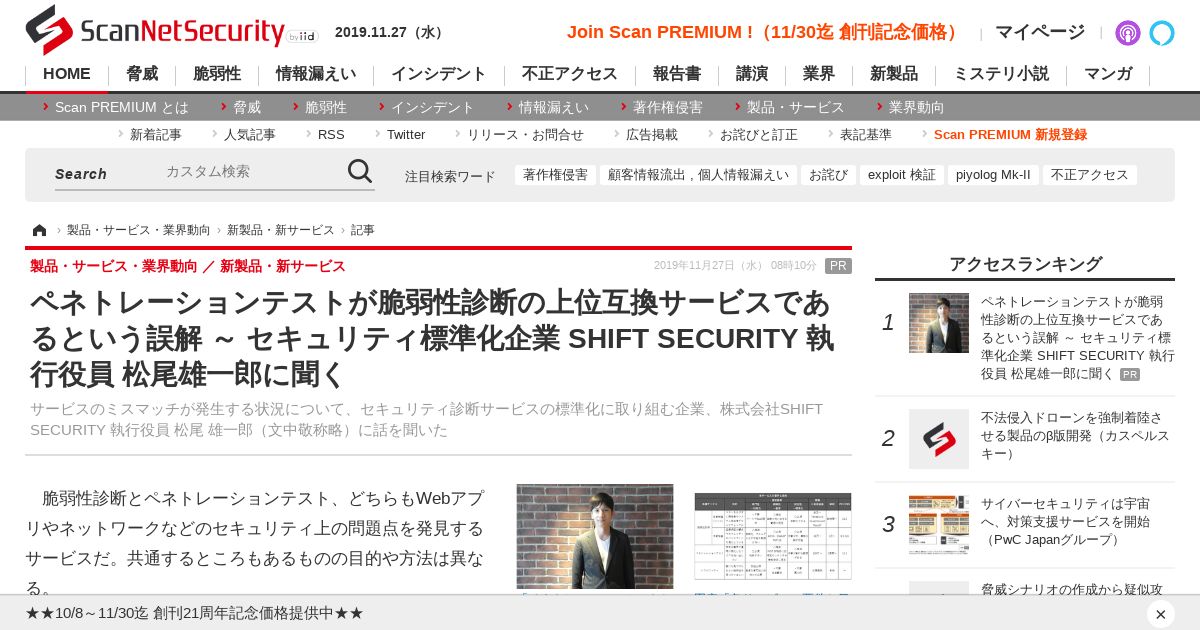Open the HOME tab

pos(67,74)
